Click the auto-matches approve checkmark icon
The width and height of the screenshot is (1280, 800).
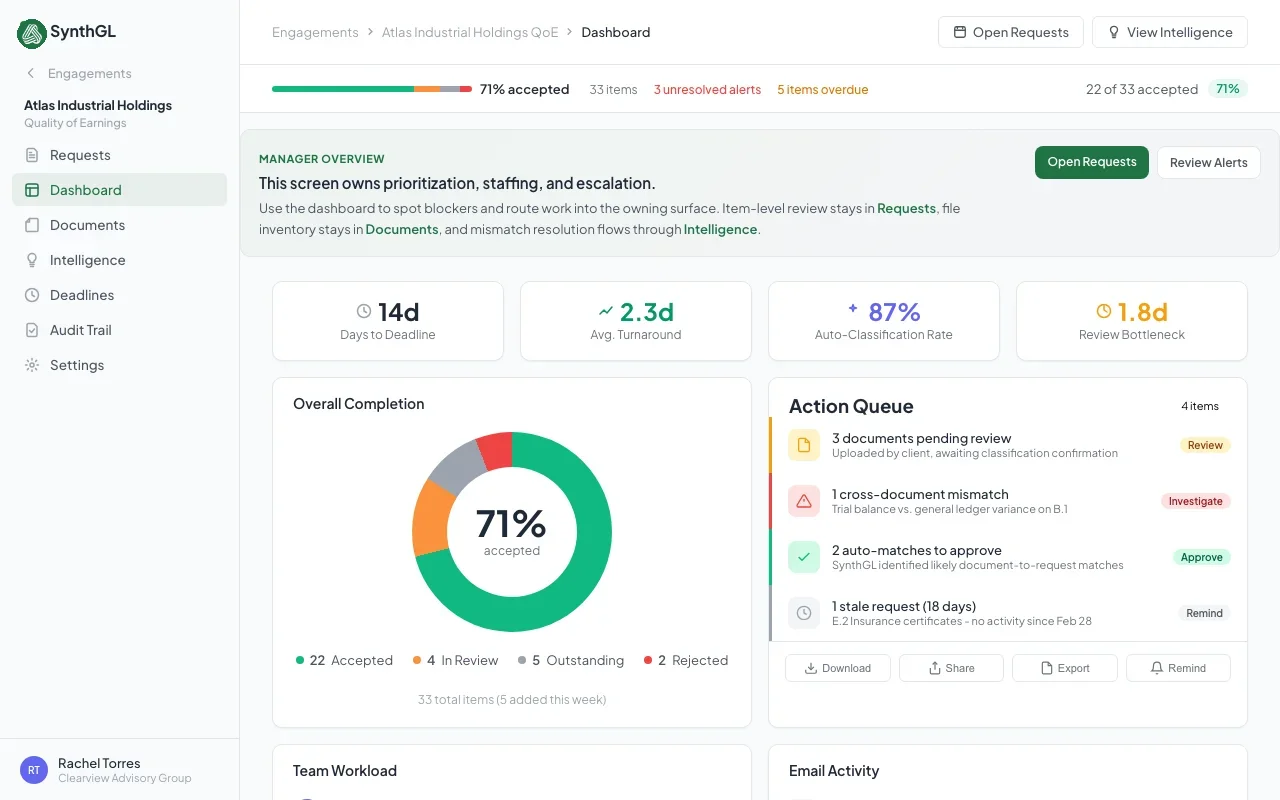click(x=804, y=557)
